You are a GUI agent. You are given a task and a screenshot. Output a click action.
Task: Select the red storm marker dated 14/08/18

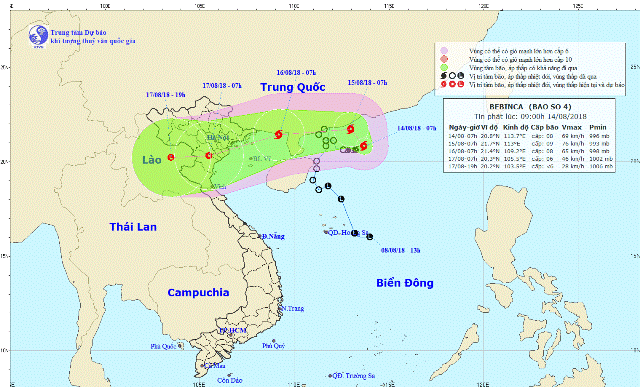363,145
